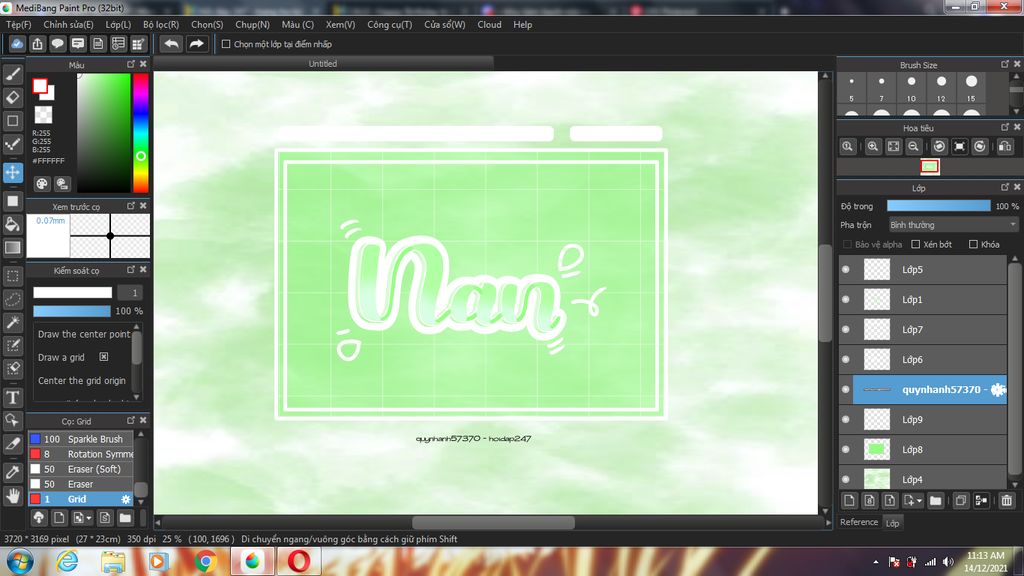The width and height of the screenshot is (1024, 576).
Task: Switch to the Reference tab
Action: 858,522
